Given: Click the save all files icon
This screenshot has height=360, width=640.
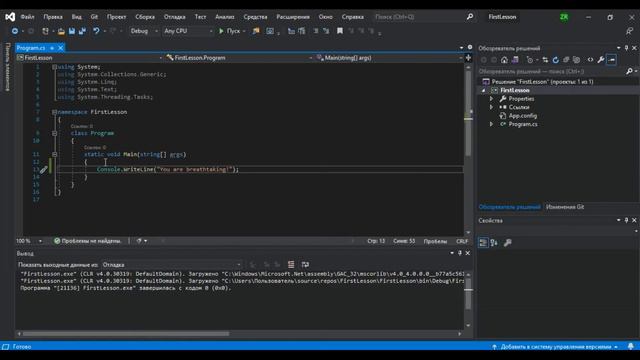Looking at the screenshot, I should click(x=82, y=31).
